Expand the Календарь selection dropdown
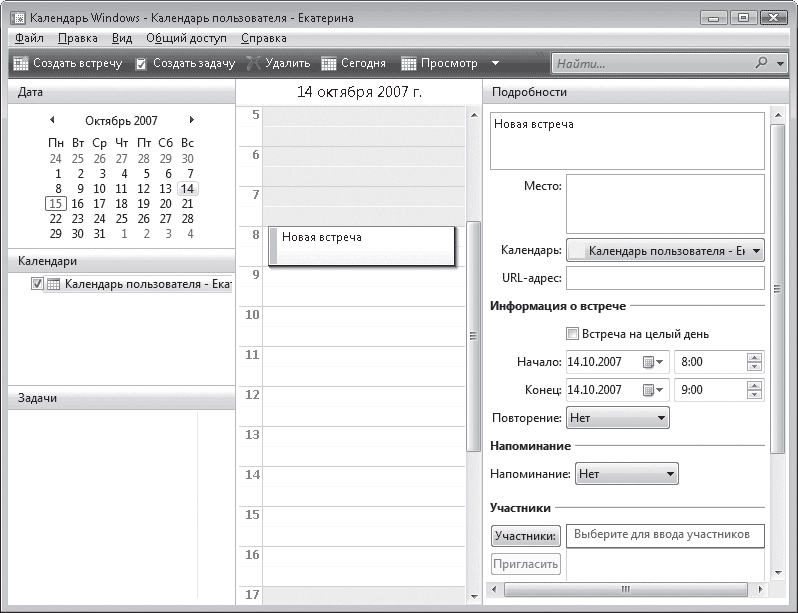798x613 pixels. (x=664, y=251)
